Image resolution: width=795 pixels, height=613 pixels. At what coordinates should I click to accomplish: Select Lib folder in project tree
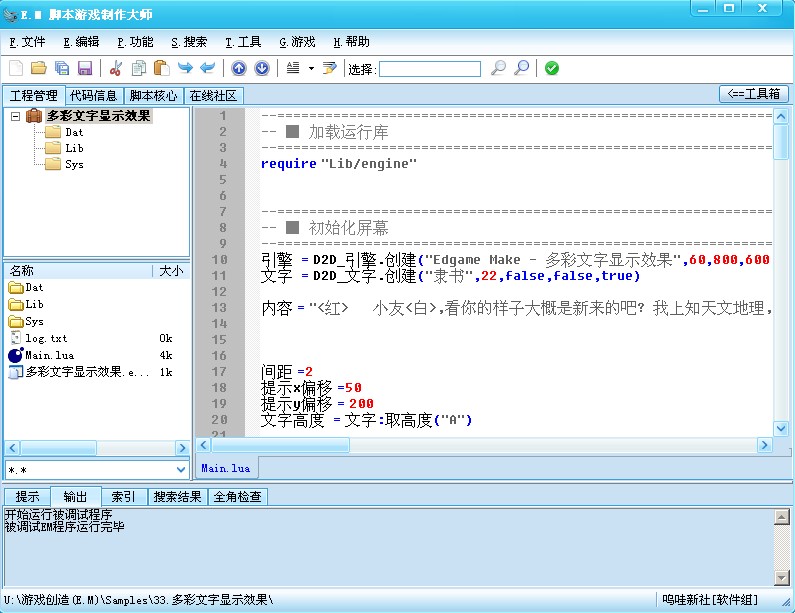coord(74,148)
